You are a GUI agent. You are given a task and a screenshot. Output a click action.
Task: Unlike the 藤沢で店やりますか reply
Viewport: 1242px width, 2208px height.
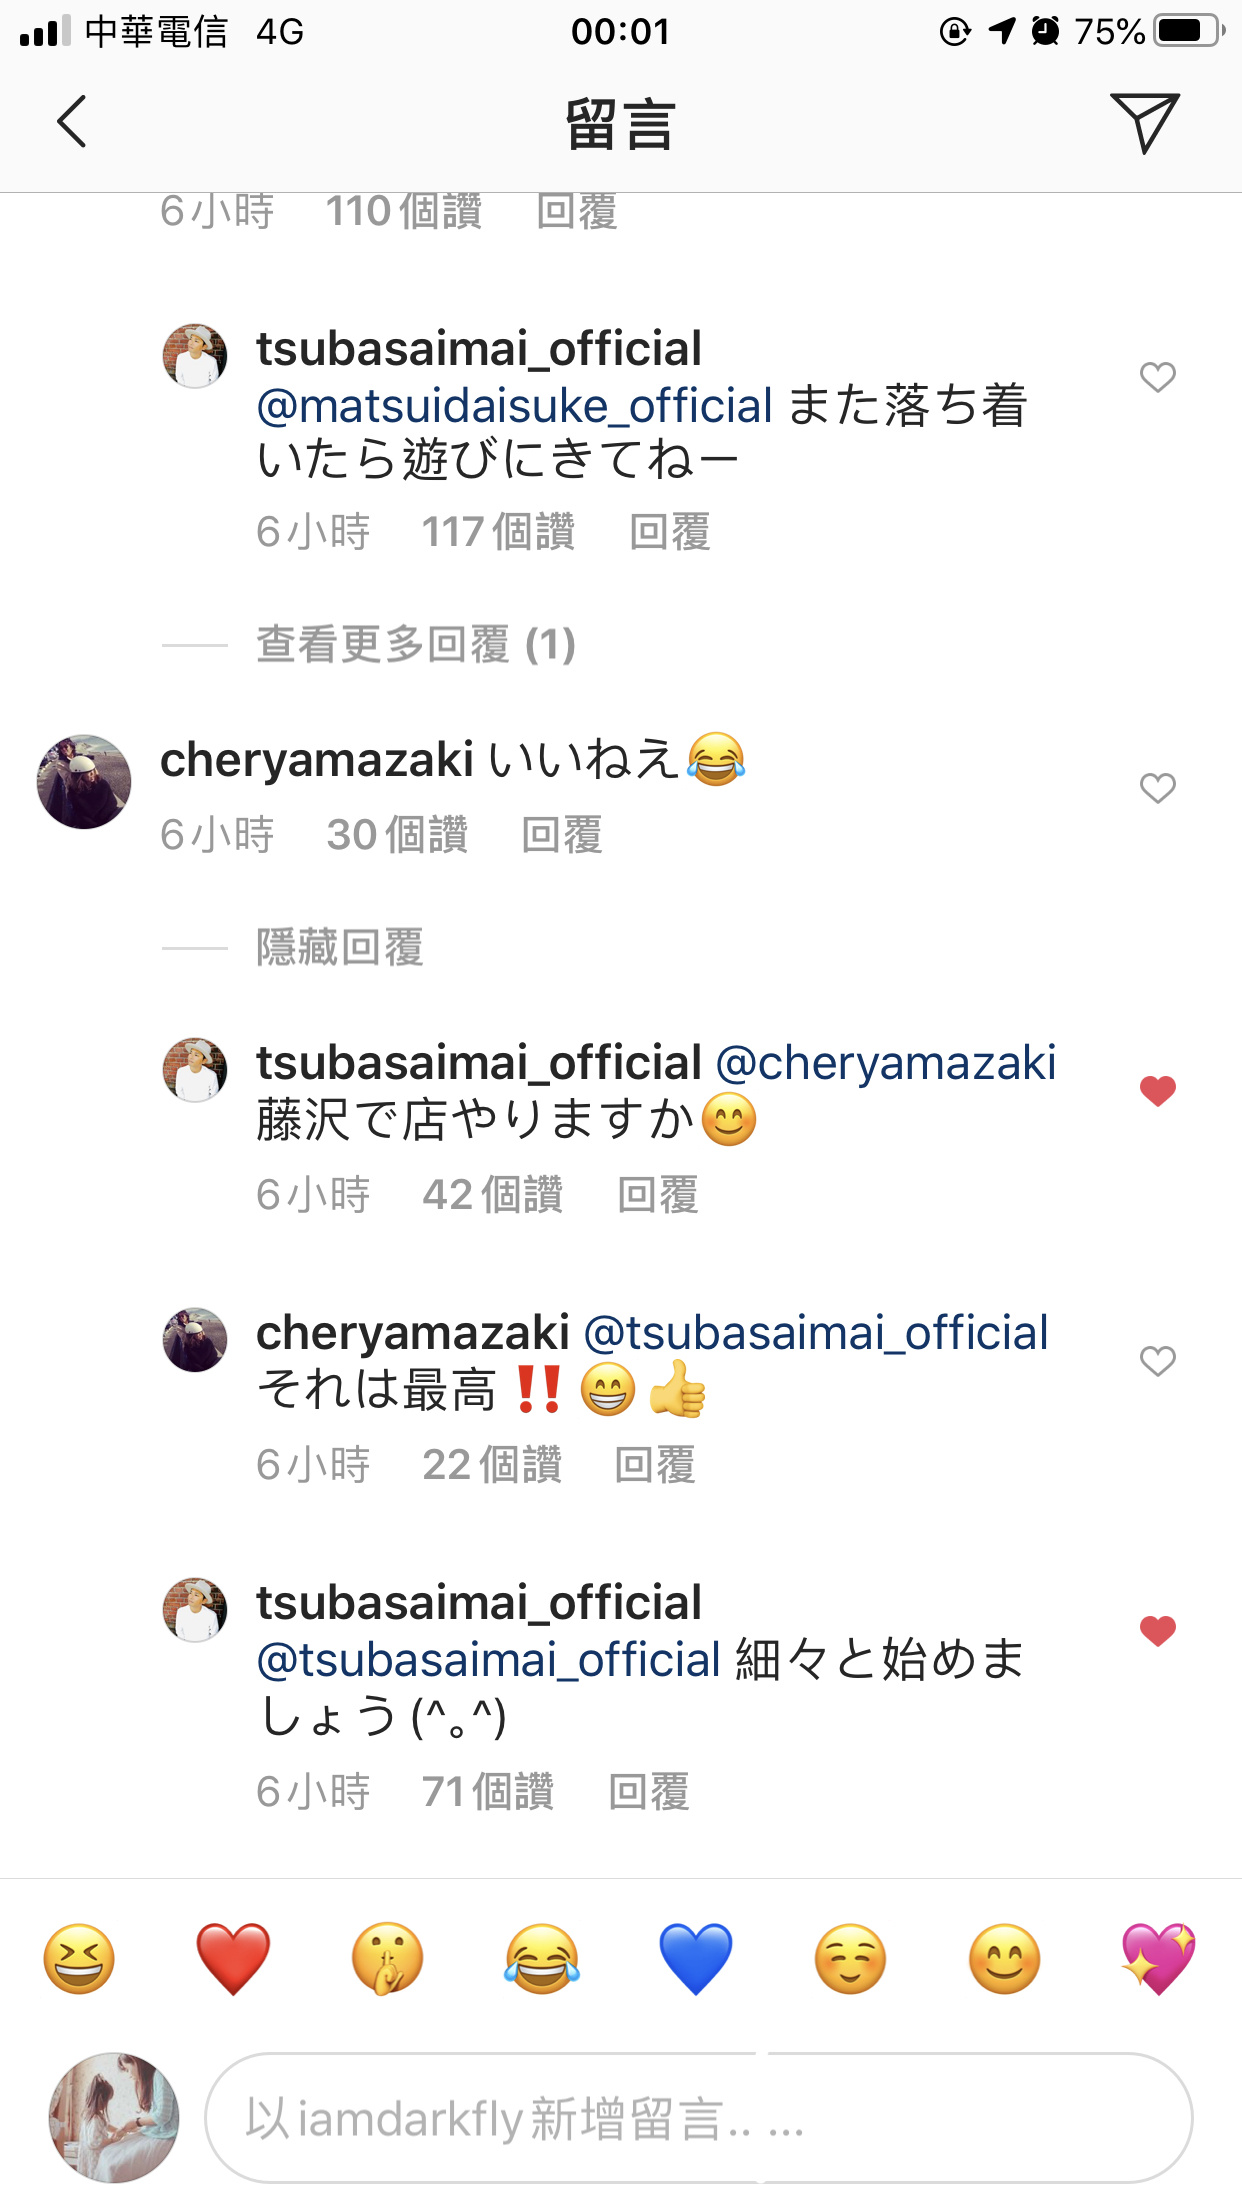click(x=1157, y=1090)
